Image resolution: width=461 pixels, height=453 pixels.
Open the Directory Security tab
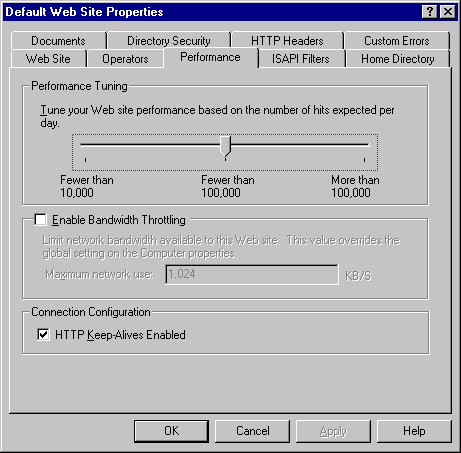[x=169, y=41]
